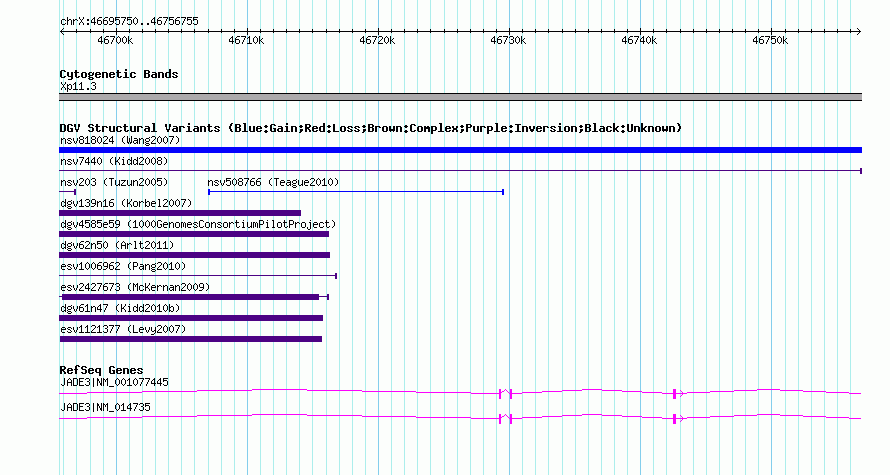The height and width of the screenshot is (475, 890).
Task: Click the right arrow of the coordinate ruler
Action: (859, 32)
